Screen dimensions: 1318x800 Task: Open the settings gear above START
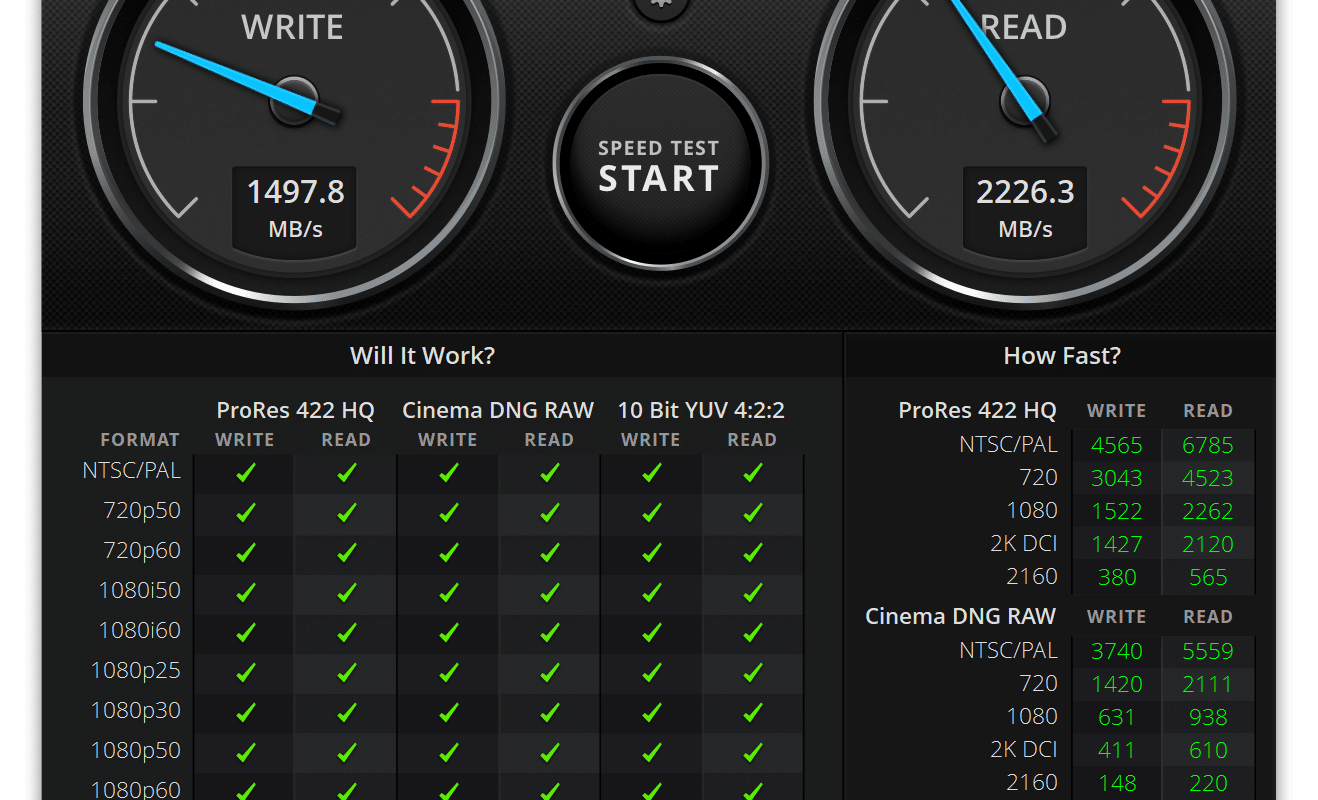coord(660,6)
